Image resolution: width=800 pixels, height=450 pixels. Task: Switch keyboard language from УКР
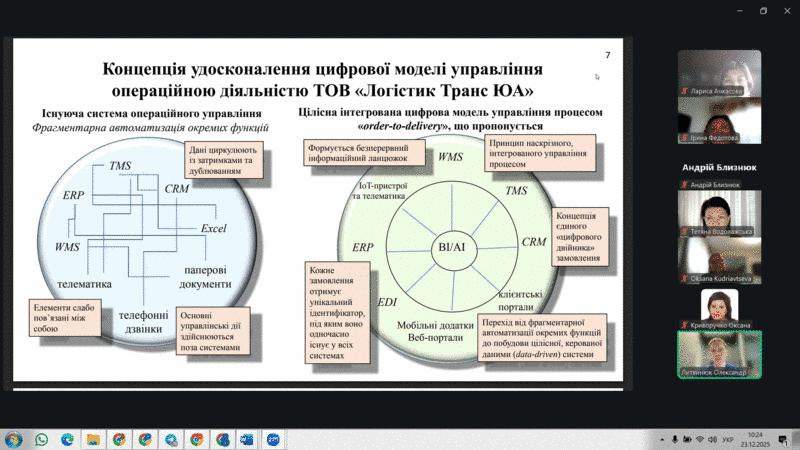point(728,439)
